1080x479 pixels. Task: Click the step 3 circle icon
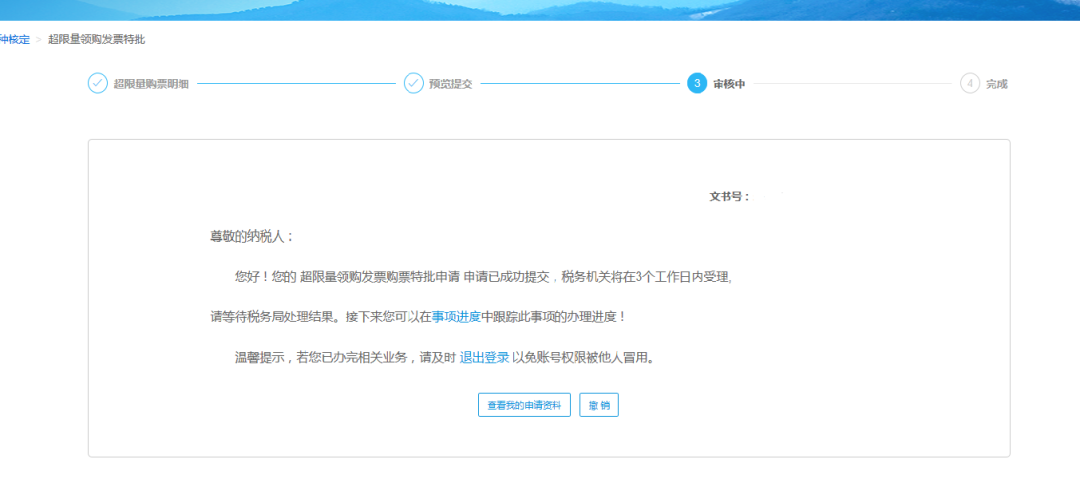click(x=697, y=83)
